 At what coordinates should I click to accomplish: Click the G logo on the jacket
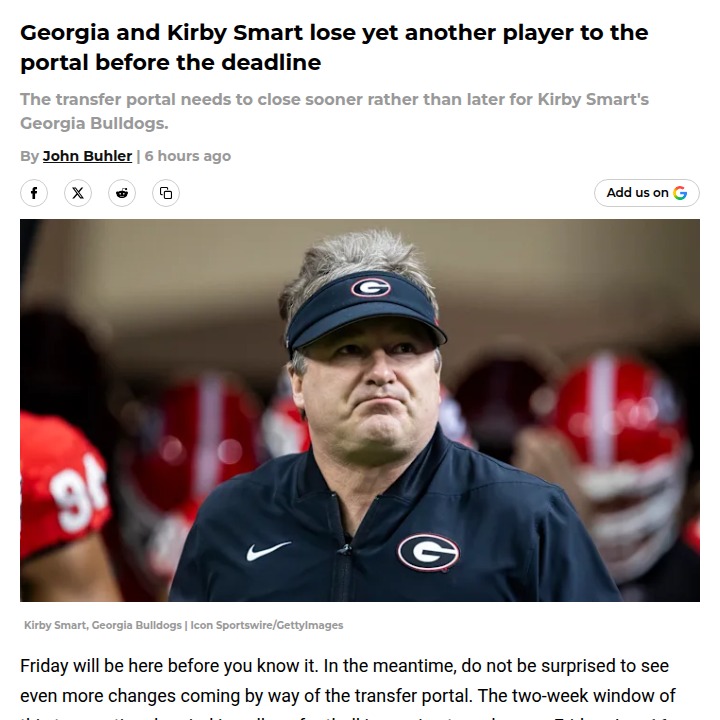(x=427, y=551)
